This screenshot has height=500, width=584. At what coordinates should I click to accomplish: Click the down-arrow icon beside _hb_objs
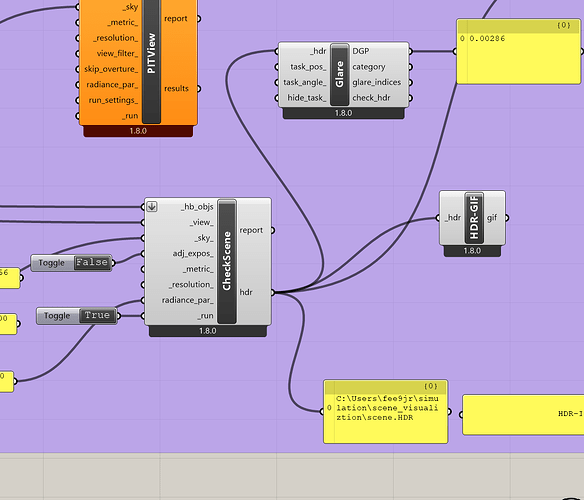coord(152,206)
